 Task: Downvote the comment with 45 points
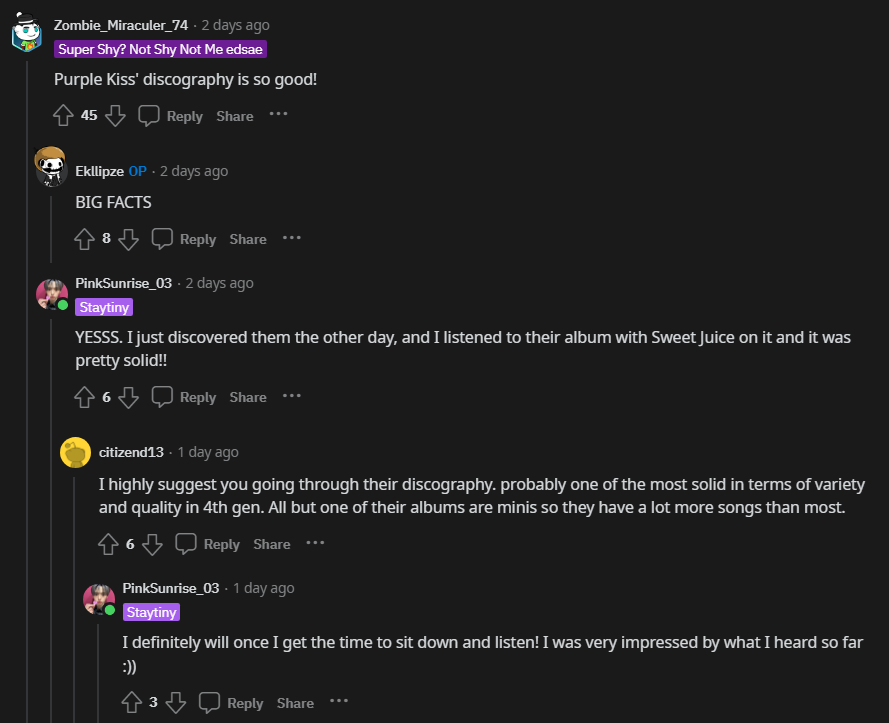(116, 116)
